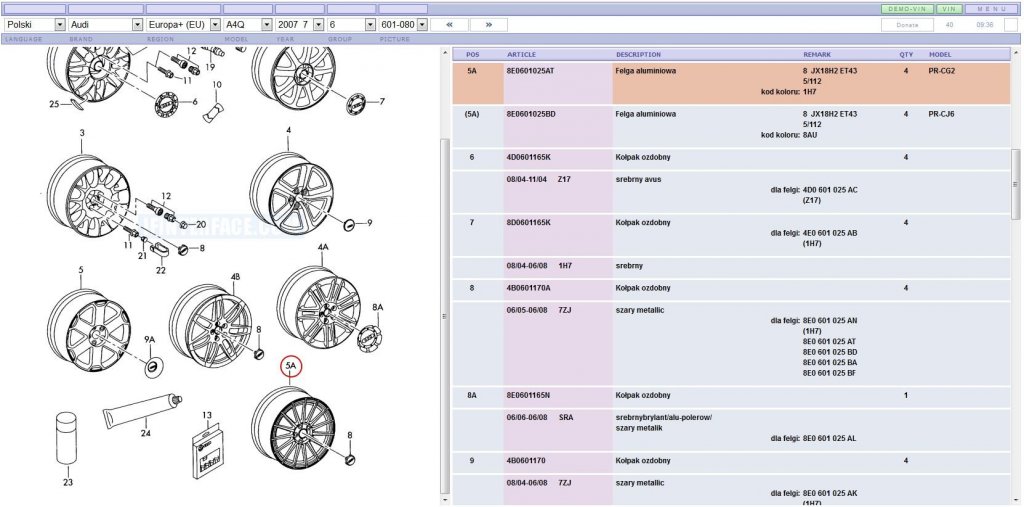Open the MENU button
1024x507 pixels.
click(x=992, y=9)
